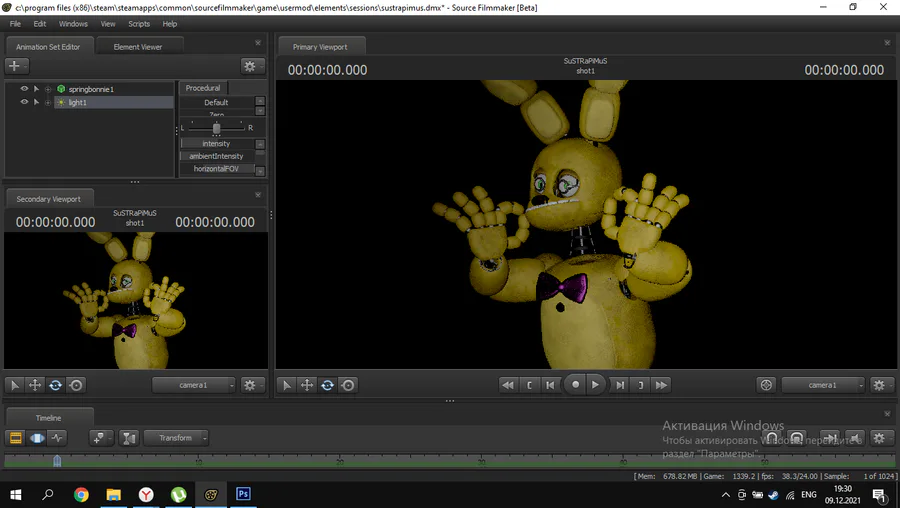
Task: Open the gear settings in Animation Set Editor
Action: click(x=250, y=65)
